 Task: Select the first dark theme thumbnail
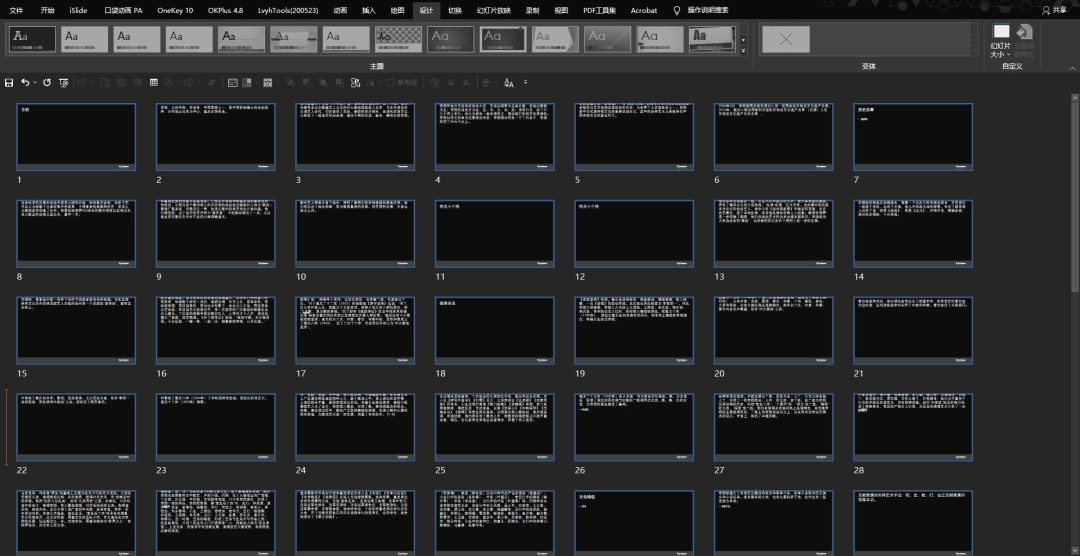click(x=32, y=39)
